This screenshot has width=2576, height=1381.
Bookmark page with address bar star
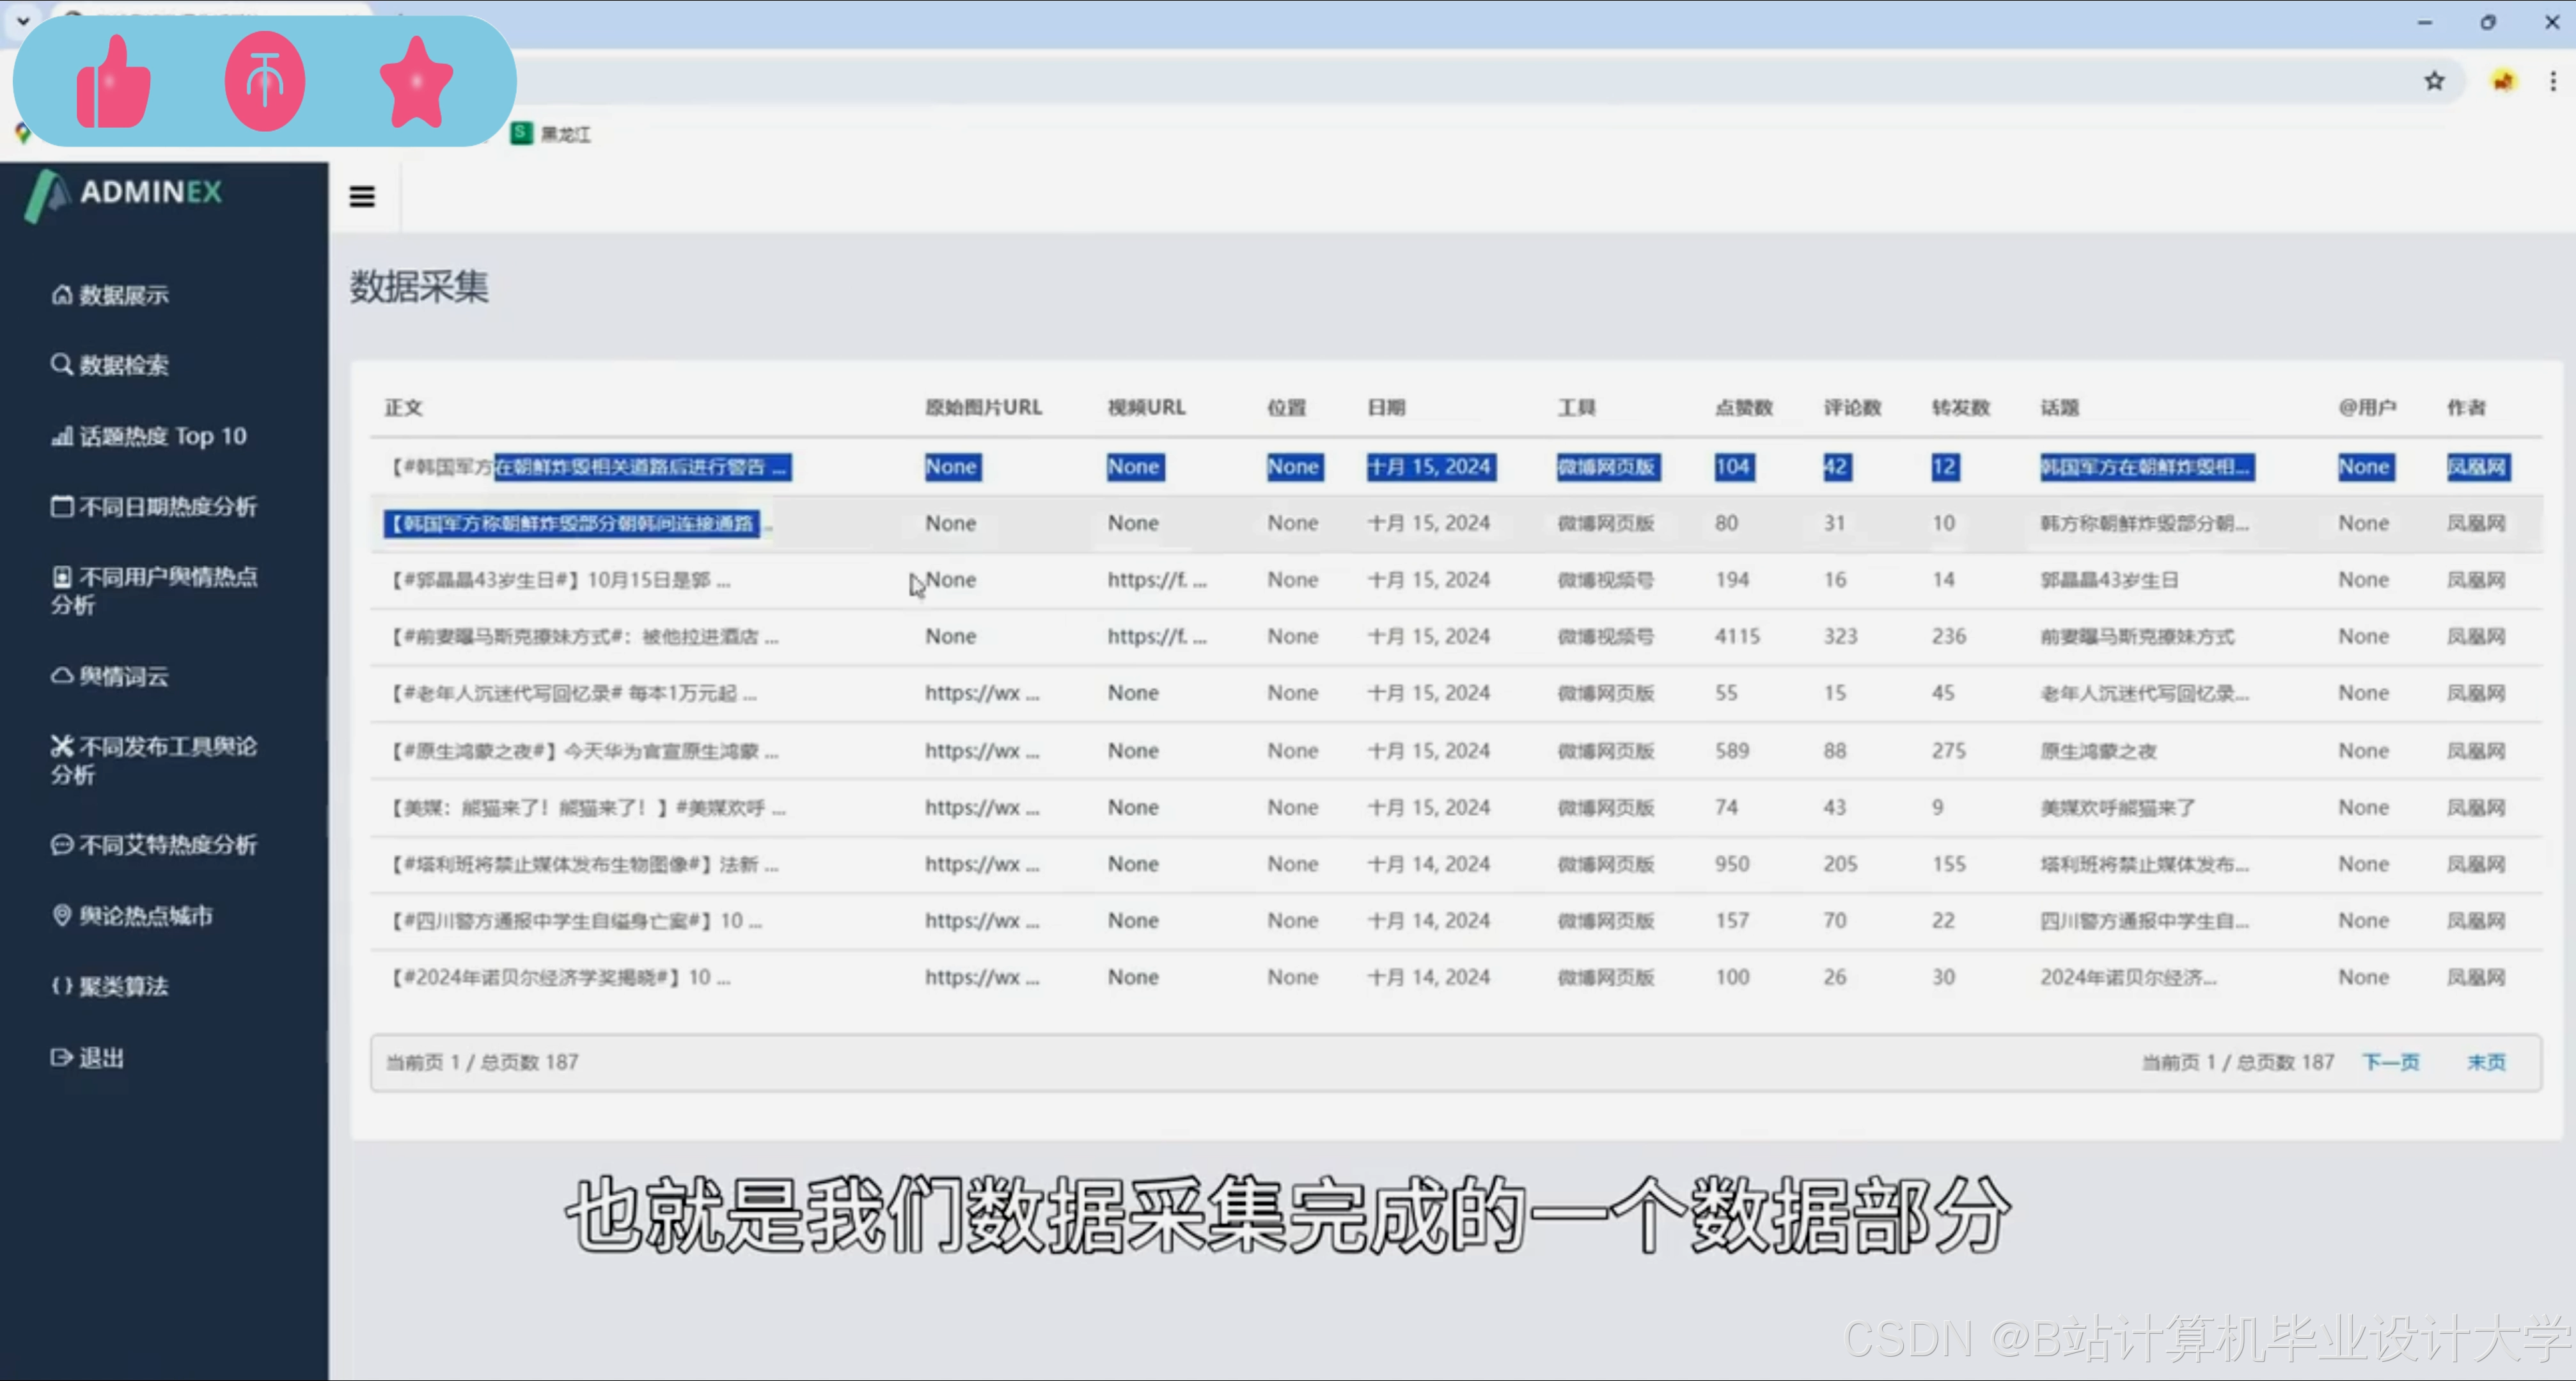click(x=2434, y=81)
